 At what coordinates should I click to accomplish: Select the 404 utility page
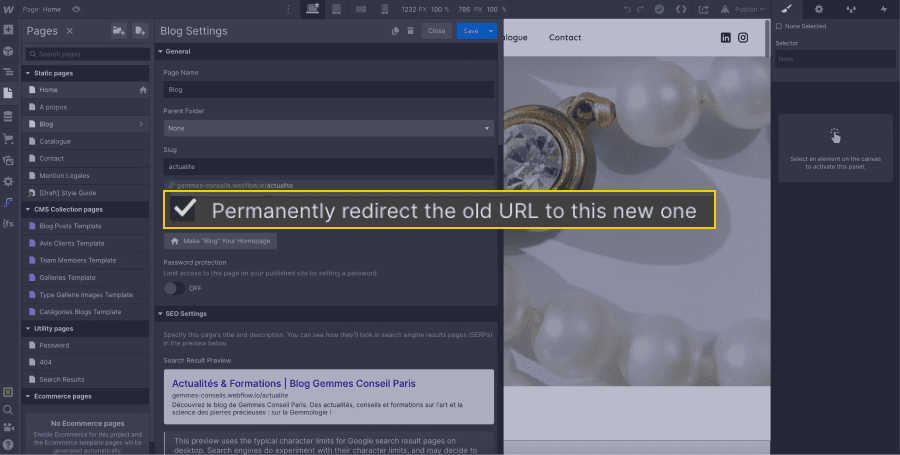pos(86,363)
